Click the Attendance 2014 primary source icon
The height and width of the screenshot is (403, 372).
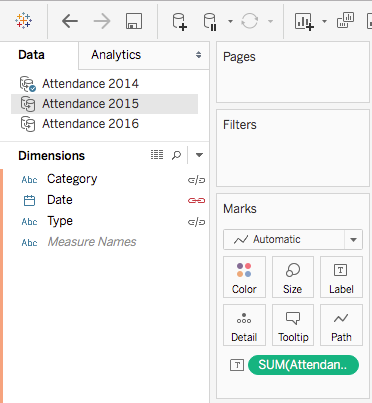[28, 84]
